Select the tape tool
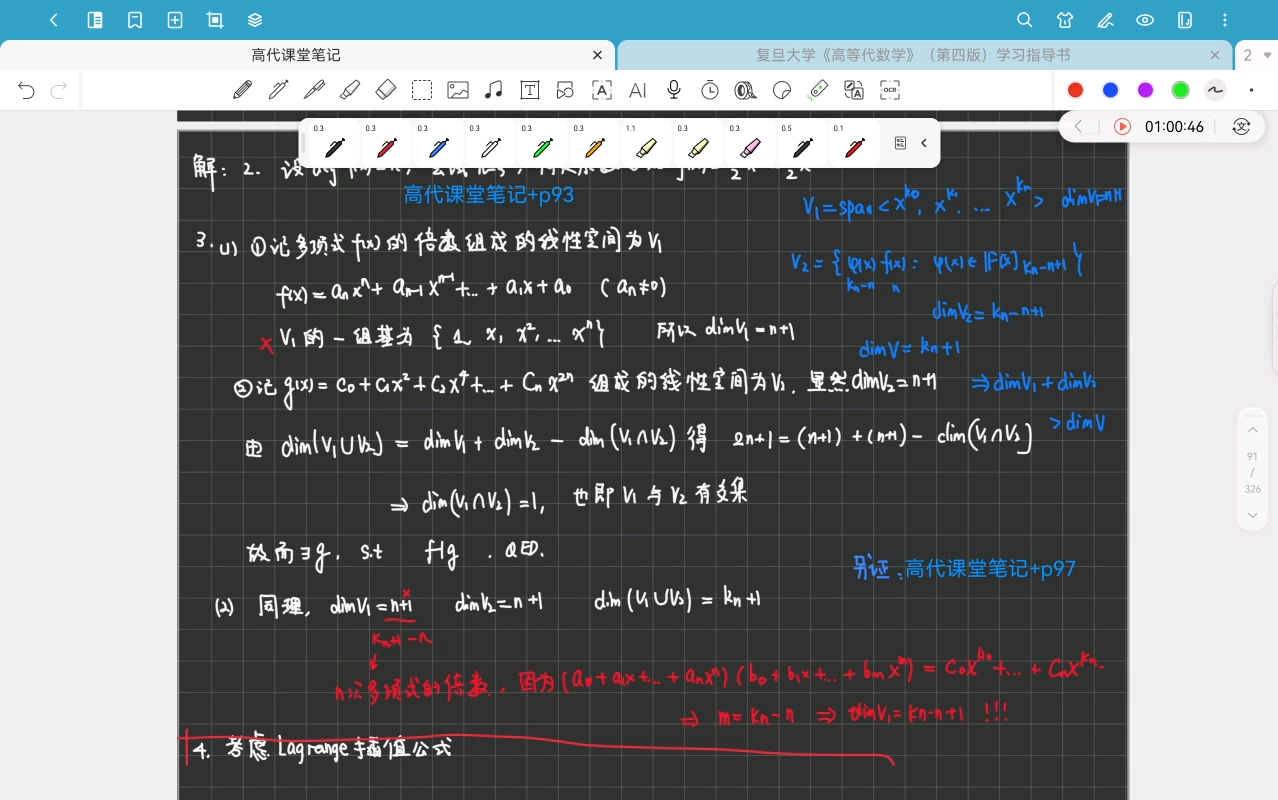Screen dimensions: 1278x800 click(x=746, y=90)
